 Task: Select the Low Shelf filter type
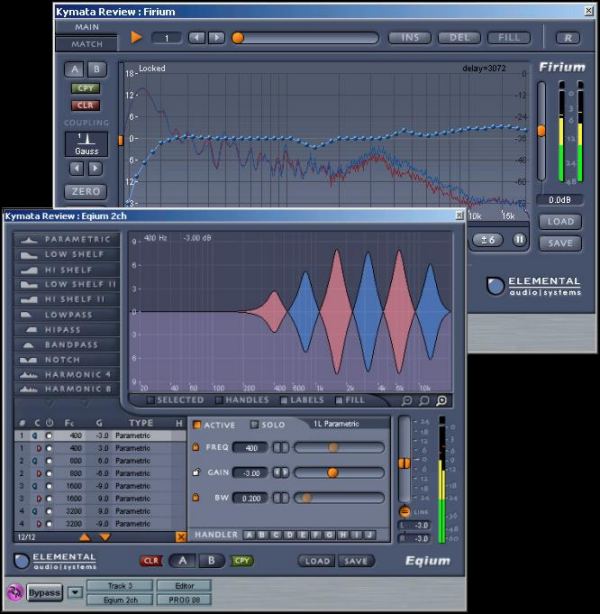pos(67,255)
